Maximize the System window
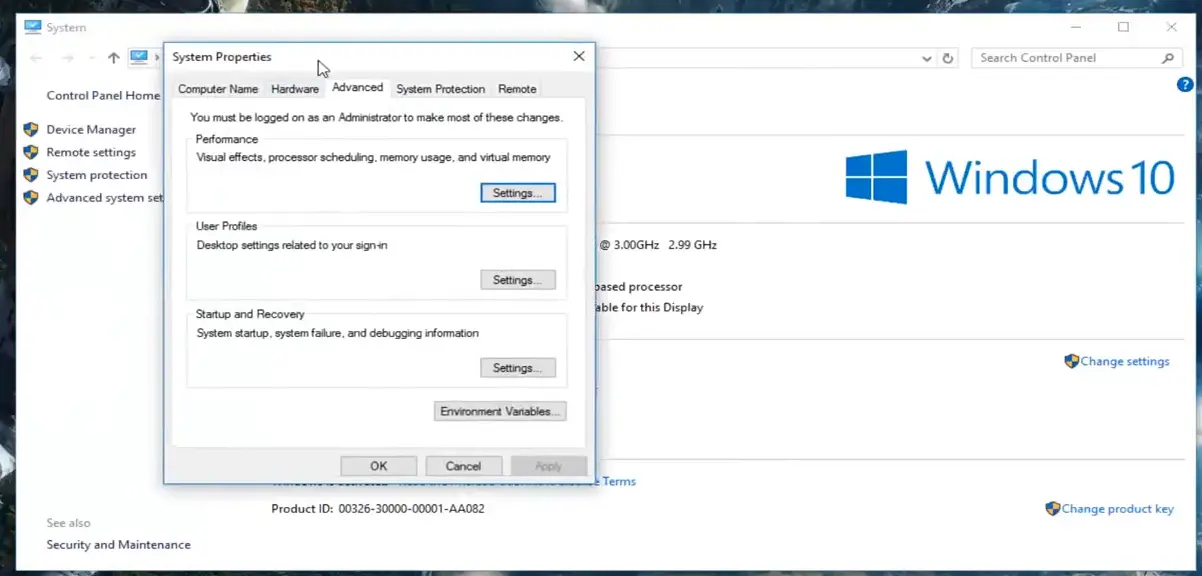Viewport: 1202px width, 576px height. tap(1123, 27)
